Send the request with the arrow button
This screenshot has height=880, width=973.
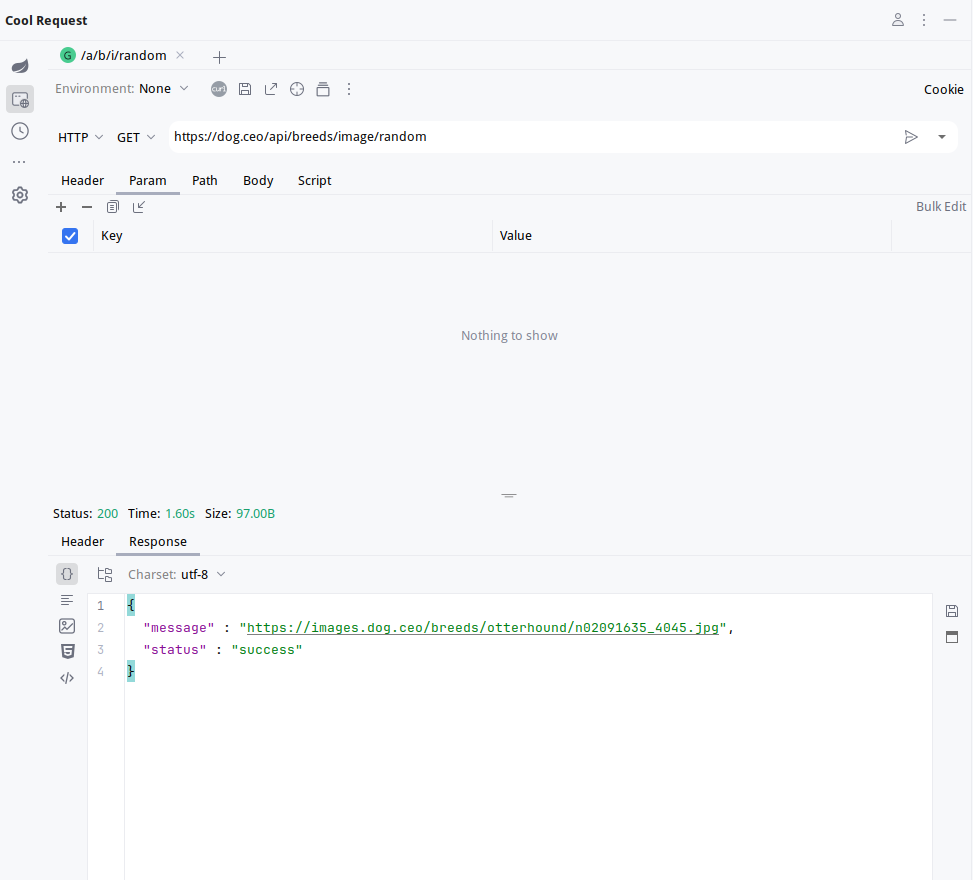pos(911,137)
